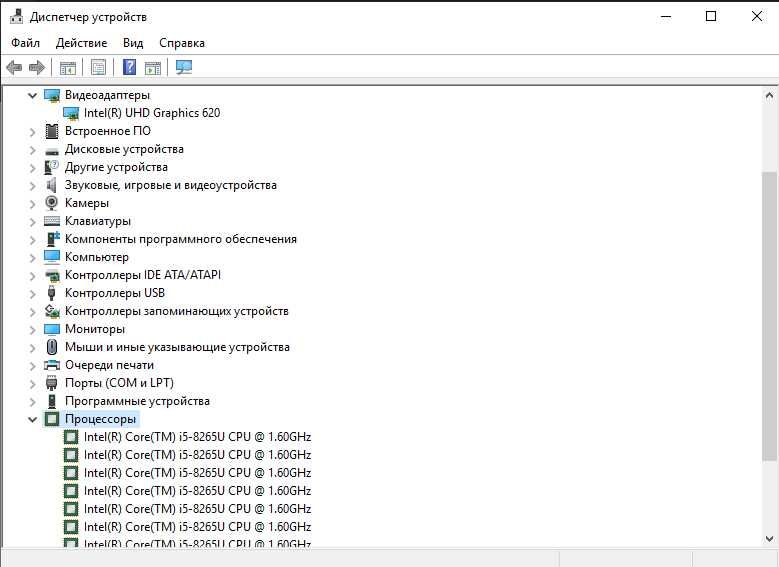Screen dimensions: 779x567
Task: Click the Камеры webcam icon
Action: pyautogui.click(x=51, y=203)
